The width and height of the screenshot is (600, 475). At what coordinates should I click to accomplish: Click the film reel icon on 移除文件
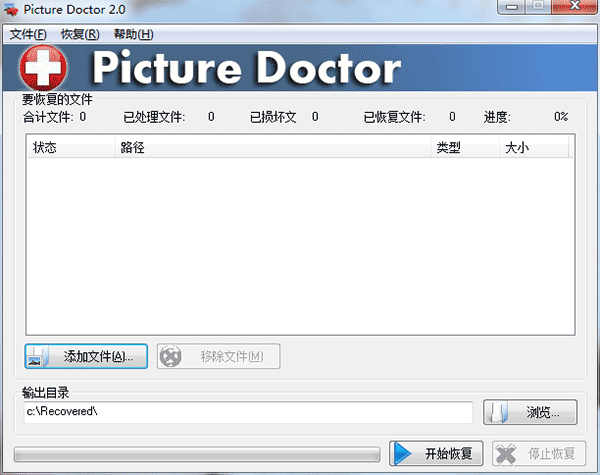pyautogui.click(x=172, y=357)
